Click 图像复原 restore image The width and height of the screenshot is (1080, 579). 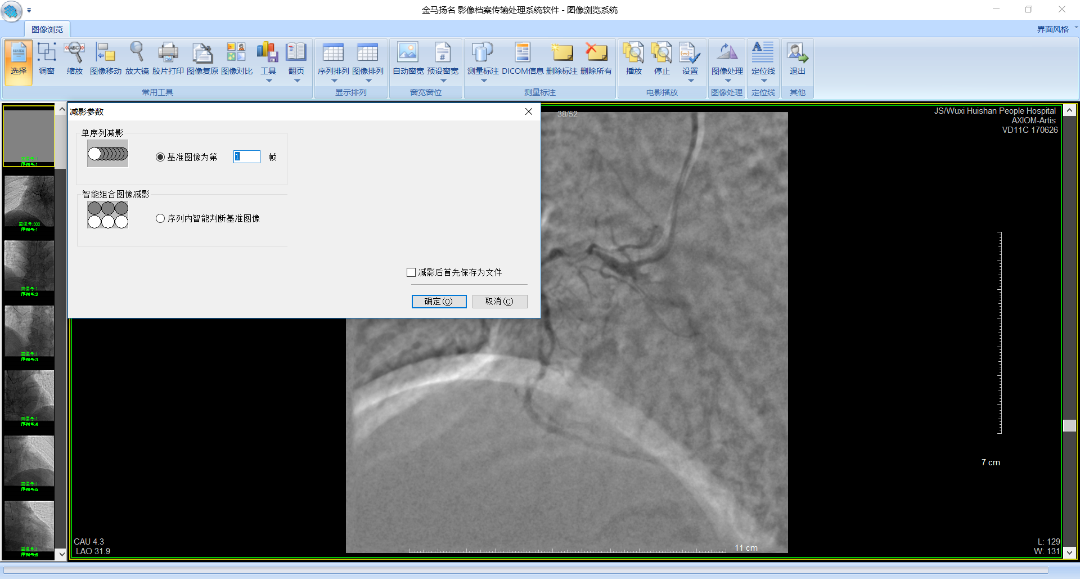pyautogui.click(x=202, y=59)
